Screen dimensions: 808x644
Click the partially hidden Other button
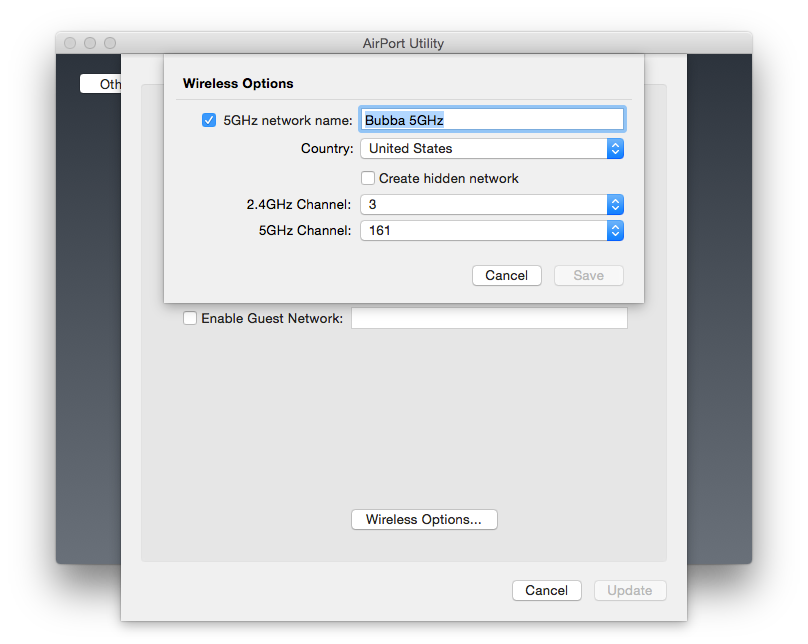(101, 84)
